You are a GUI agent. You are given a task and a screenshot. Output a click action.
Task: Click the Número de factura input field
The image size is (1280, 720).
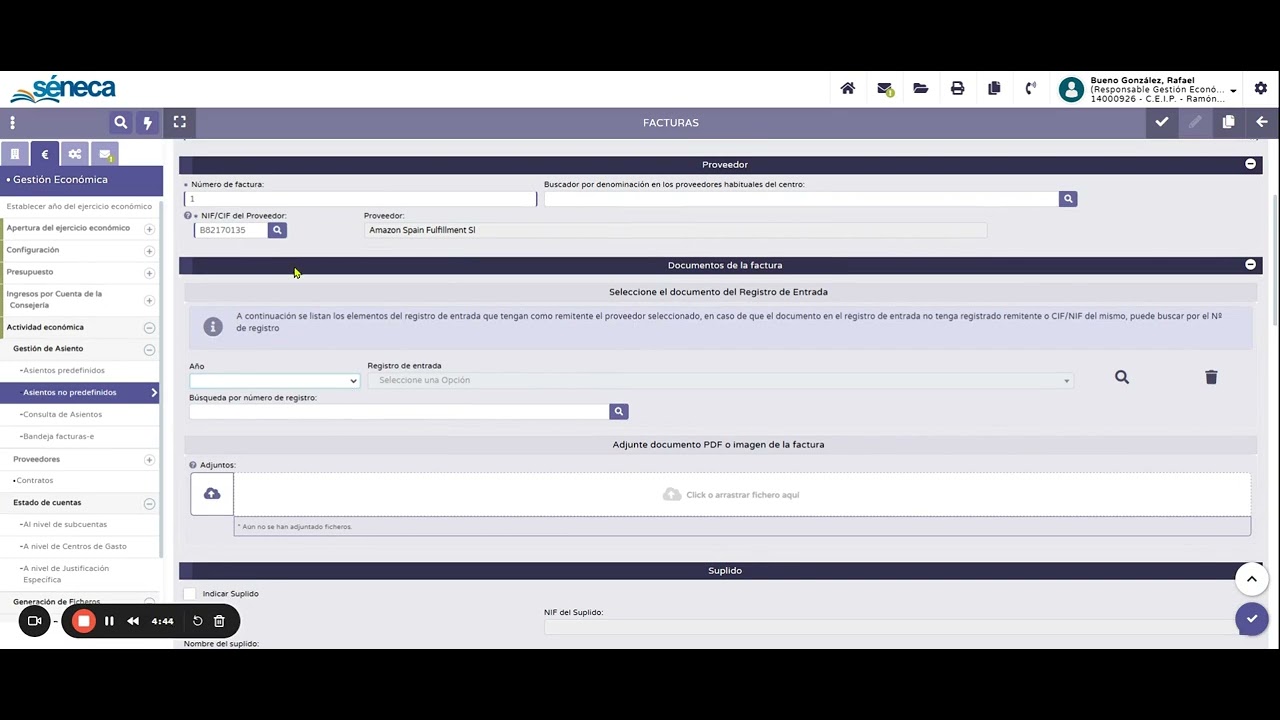[360, 199]
